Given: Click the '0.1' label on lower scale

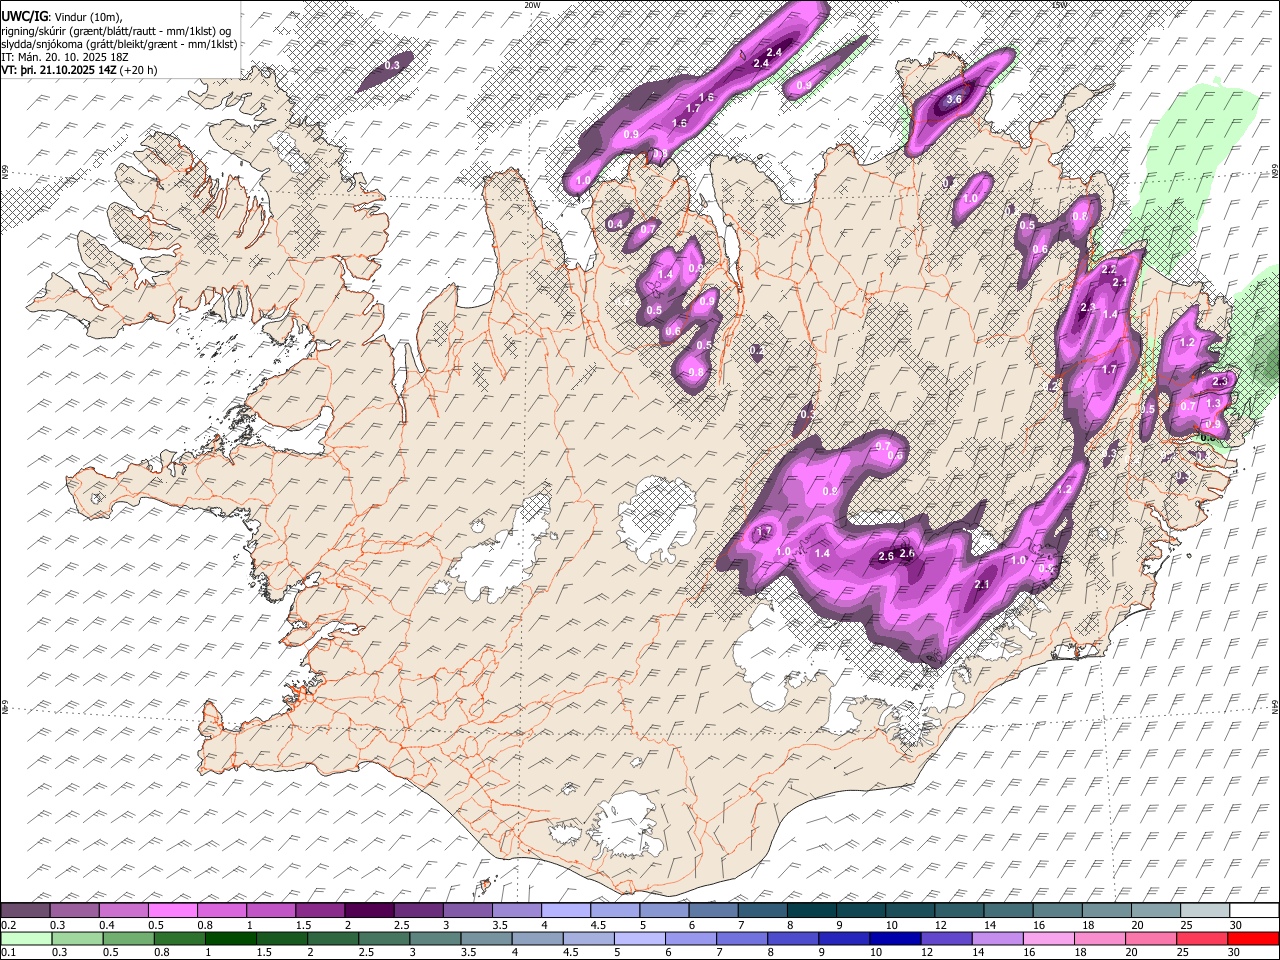Looking at the screenshot, I should [7, 953].
